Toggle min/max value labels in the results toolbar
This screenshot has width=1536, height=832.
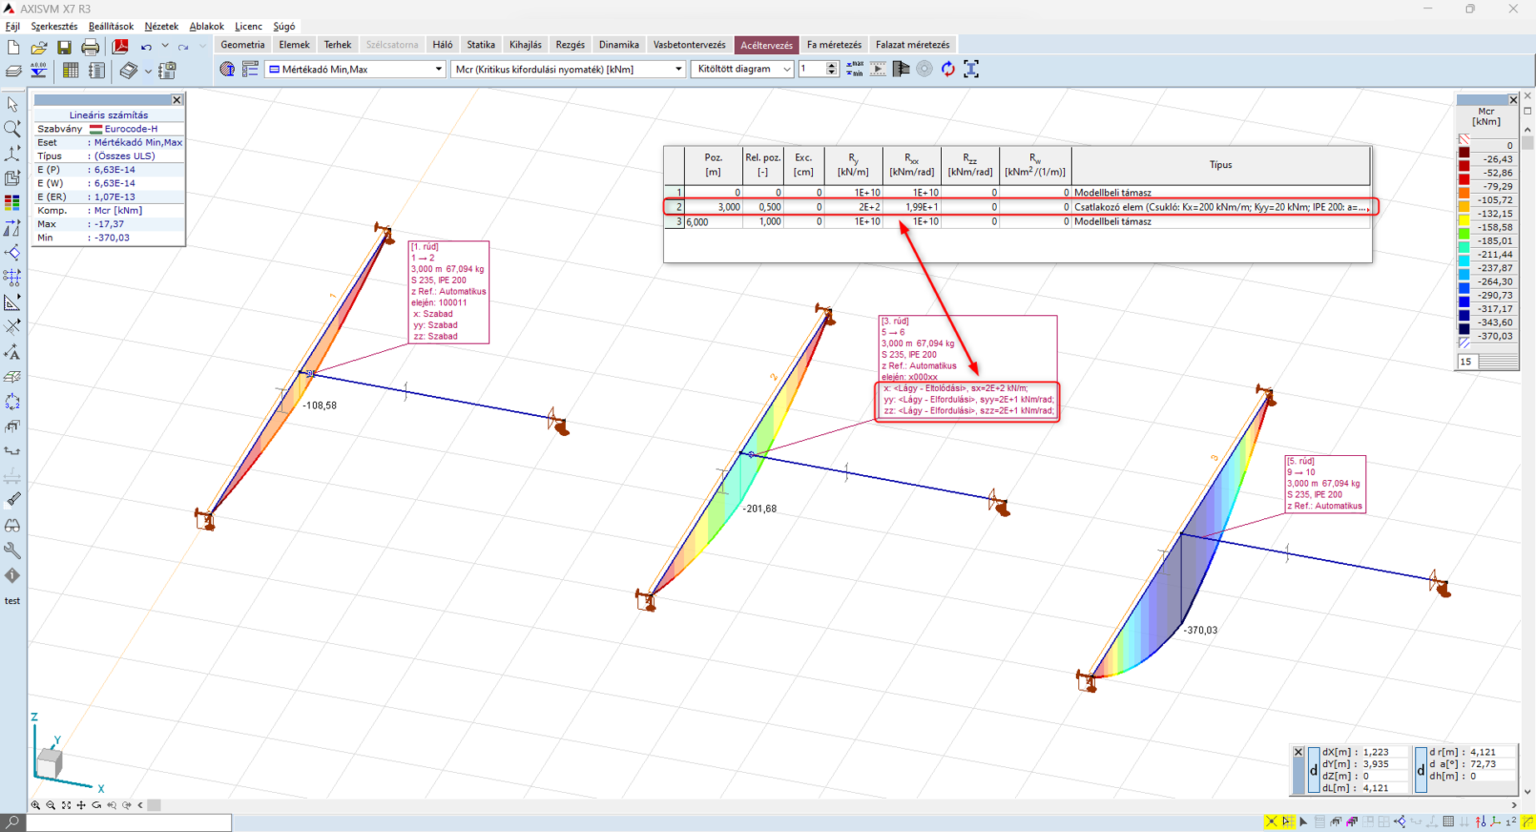[x=855, y=68]
